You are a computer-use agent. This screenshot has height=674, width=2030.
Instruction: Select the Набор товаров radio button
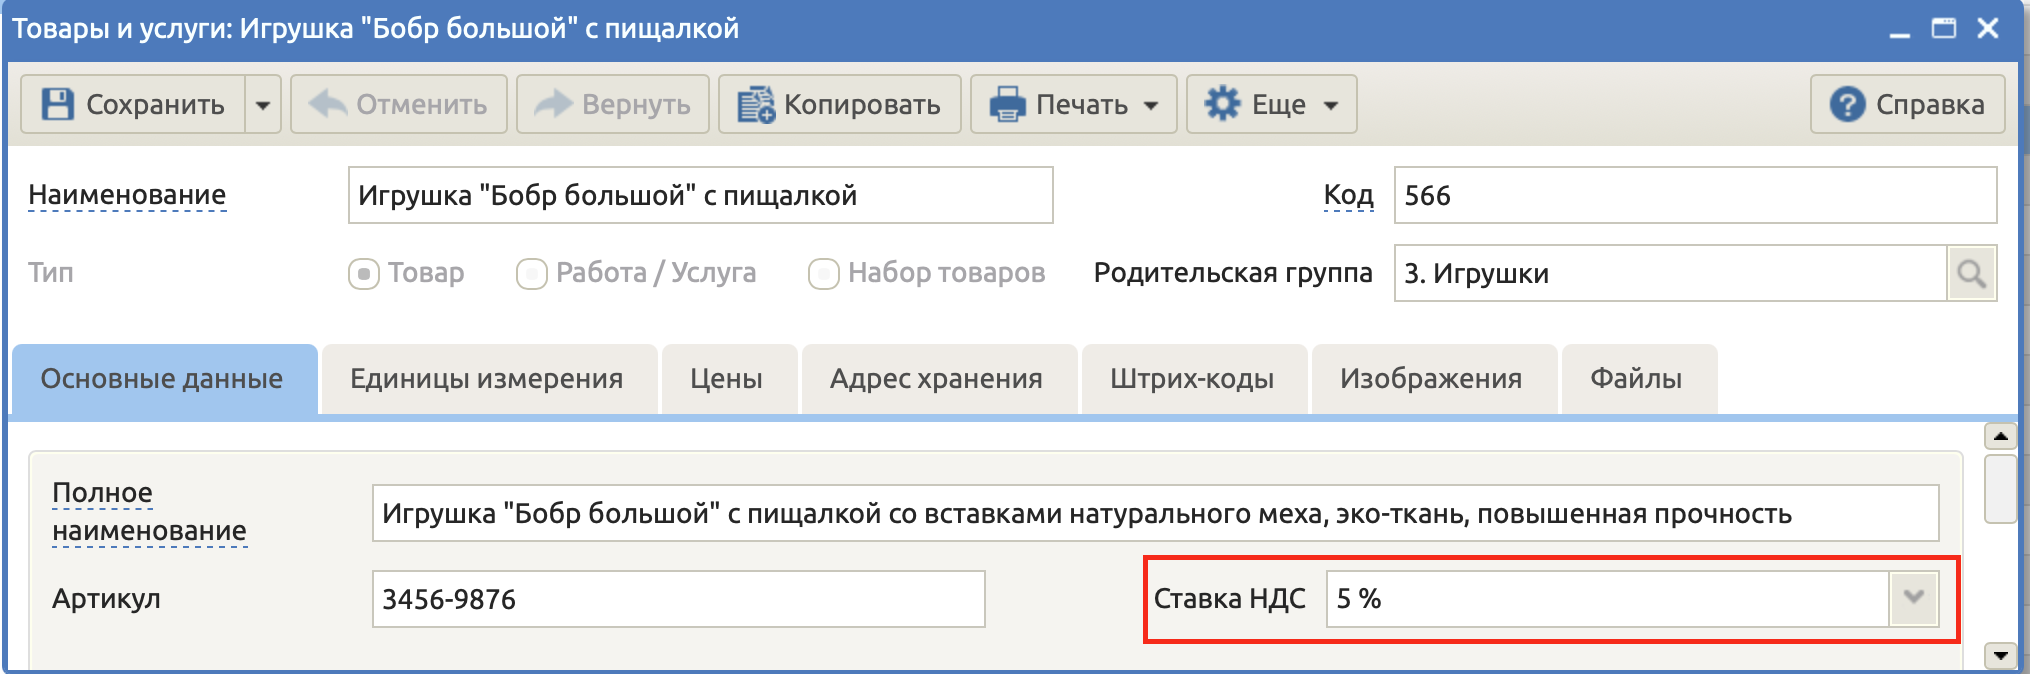(x=823, y=273)
